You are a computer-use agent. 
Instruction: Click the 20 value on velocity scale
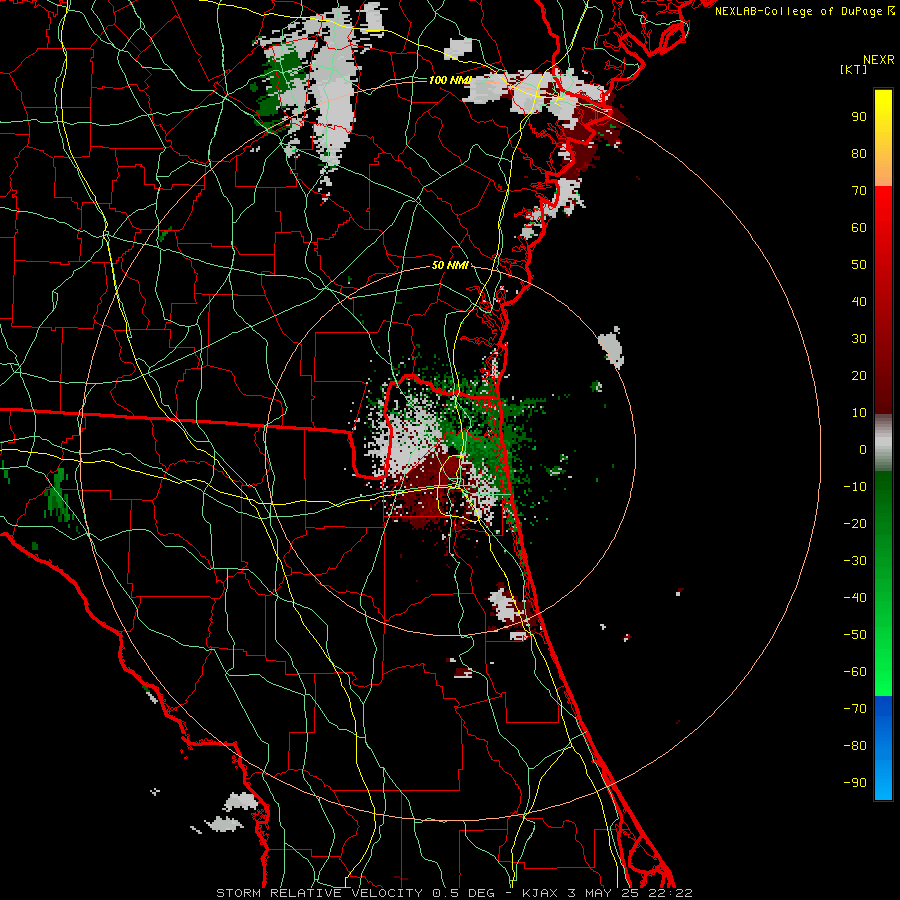859,376
